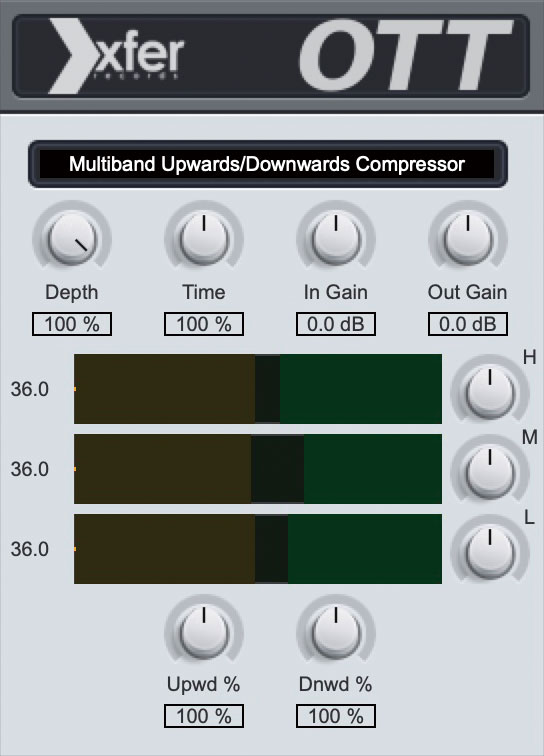Viewport: 544px width, 756px height.
Task: Click the 36.0 value beside mid band
Action: click(30, 469)
